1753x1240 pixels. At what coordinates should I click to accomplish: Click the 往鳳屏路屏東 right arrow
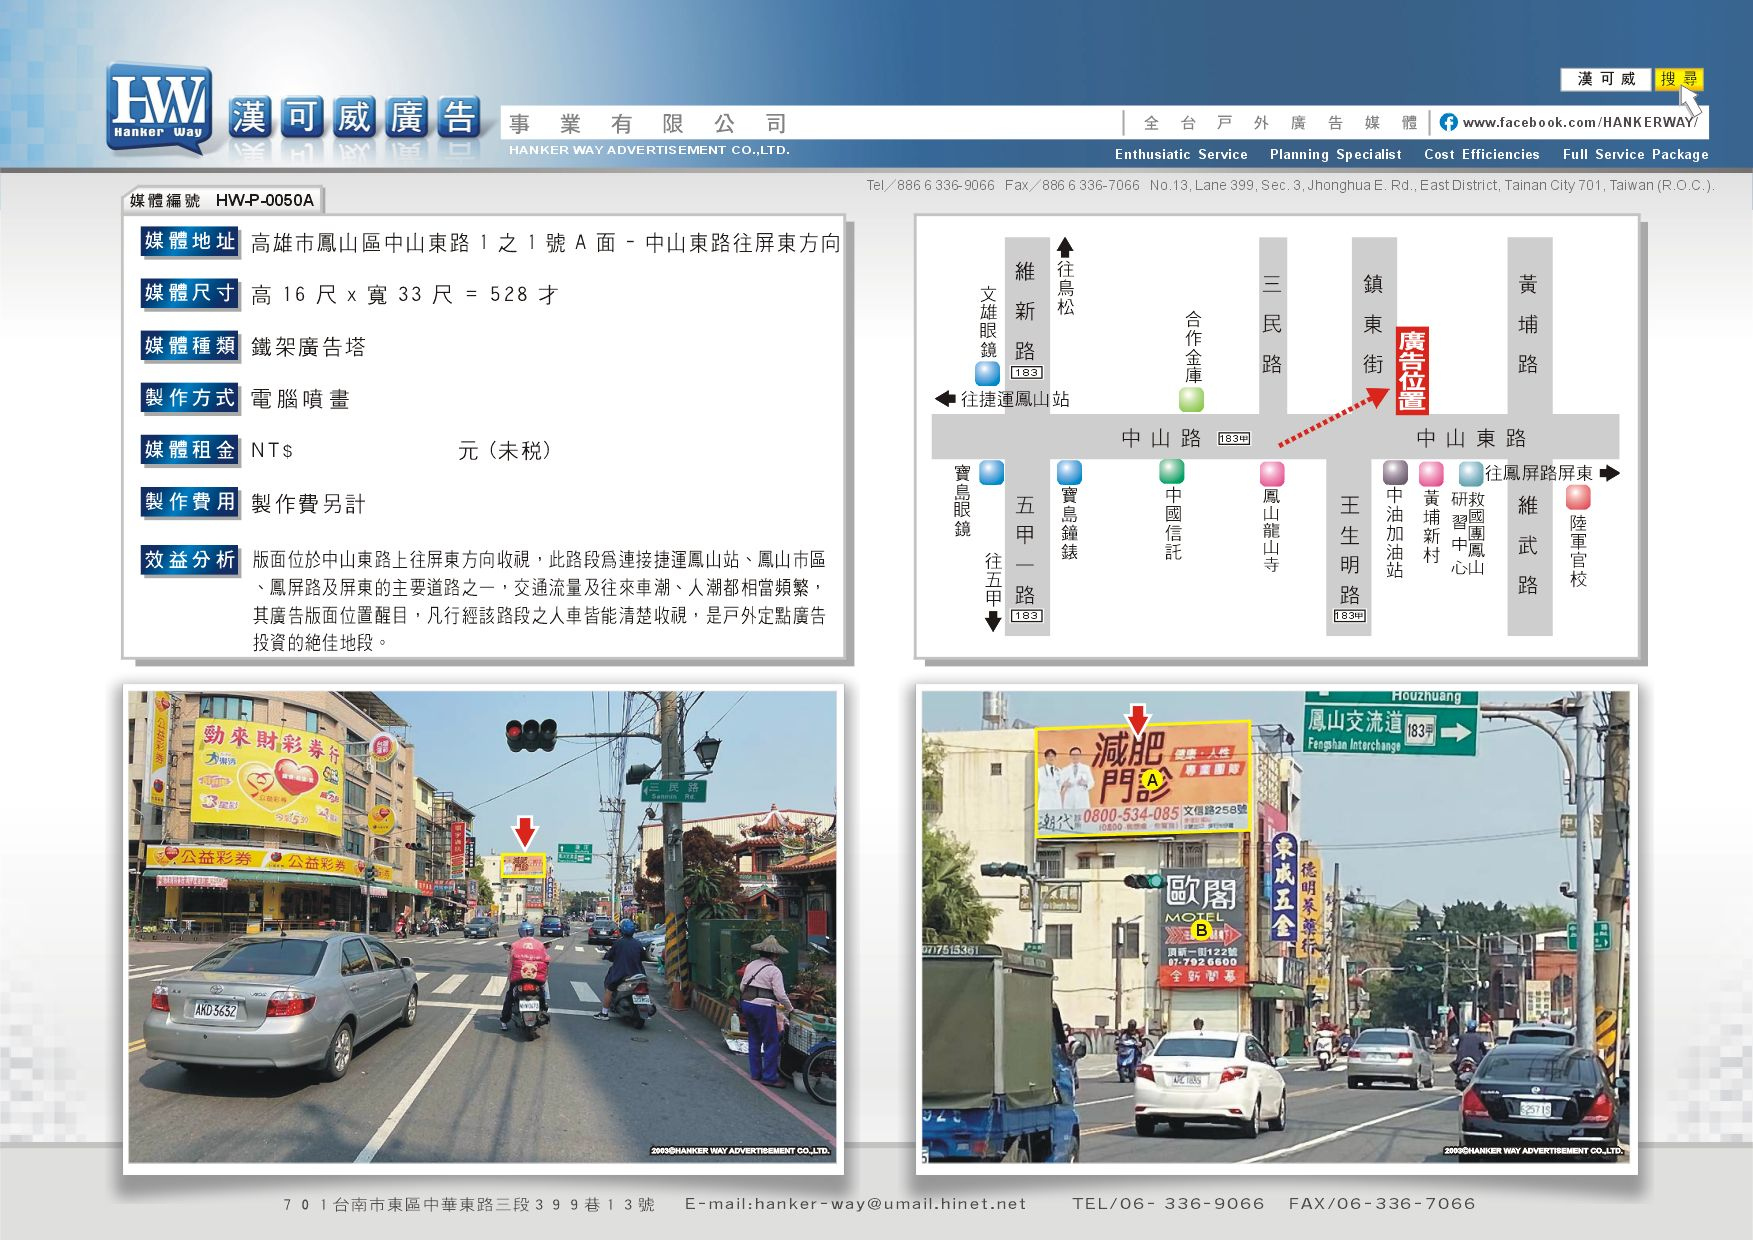1609,473
